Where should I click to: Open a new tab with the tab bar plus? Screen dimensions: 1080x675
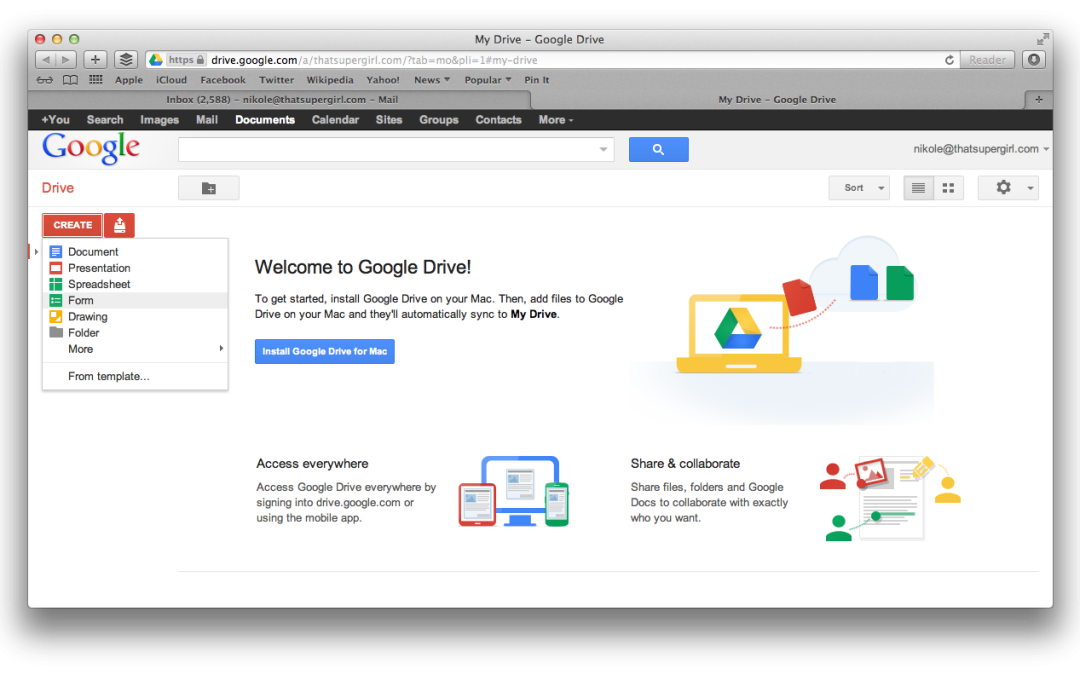tap(1039, 99)
